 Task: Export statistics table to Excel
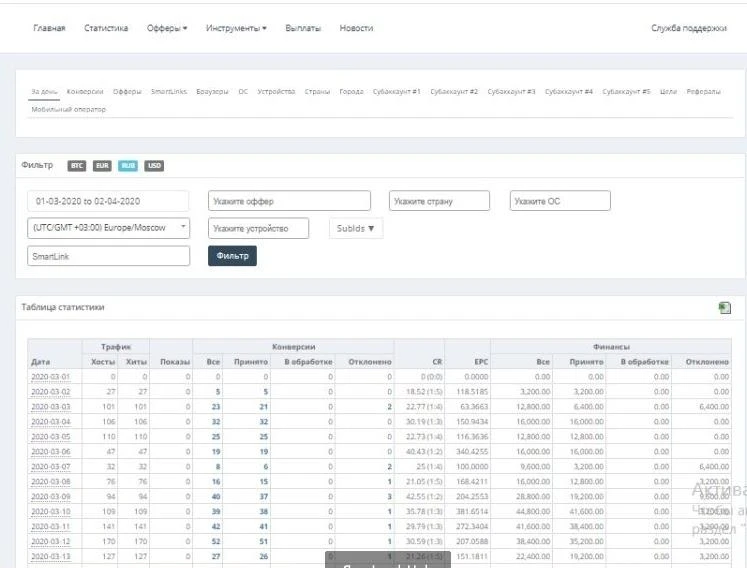[x=724, y=308]
